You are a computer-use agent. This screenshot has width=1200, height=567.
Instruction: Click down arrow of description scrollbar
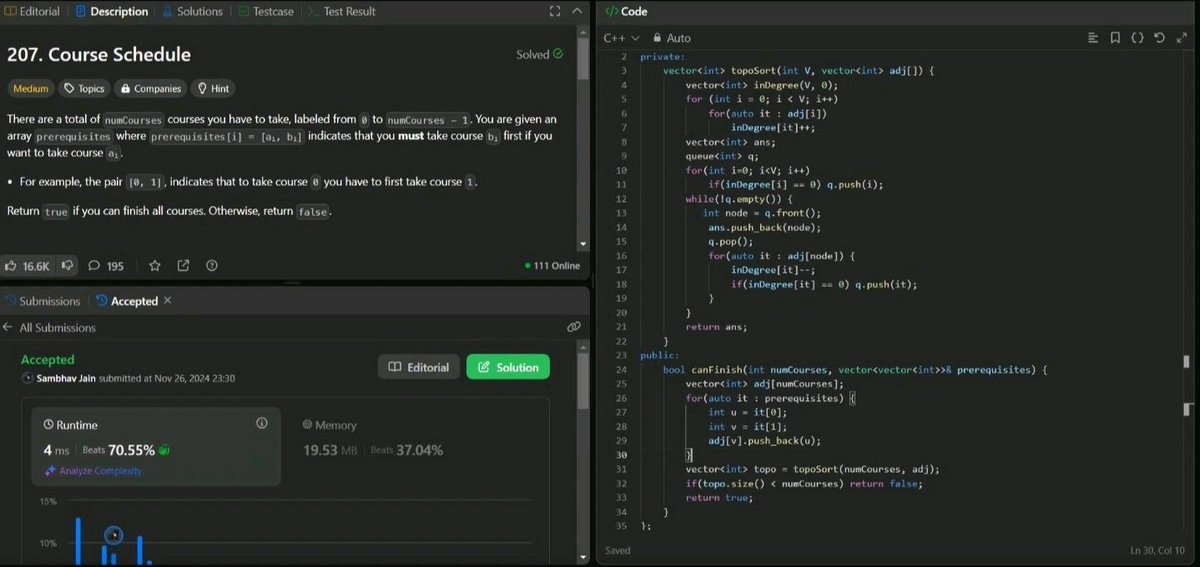[583, 245]
